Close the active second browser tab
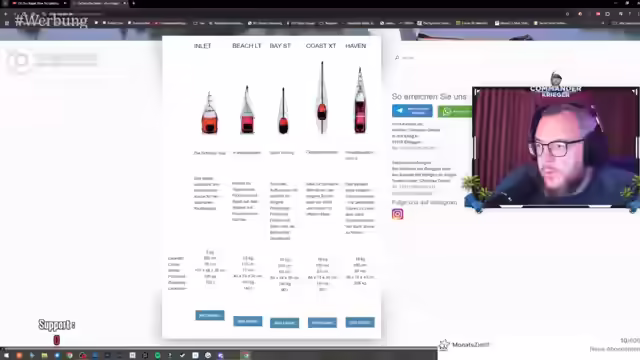This screenshot has height=360, width=640. pyautogui.click(x=125, y=3)
